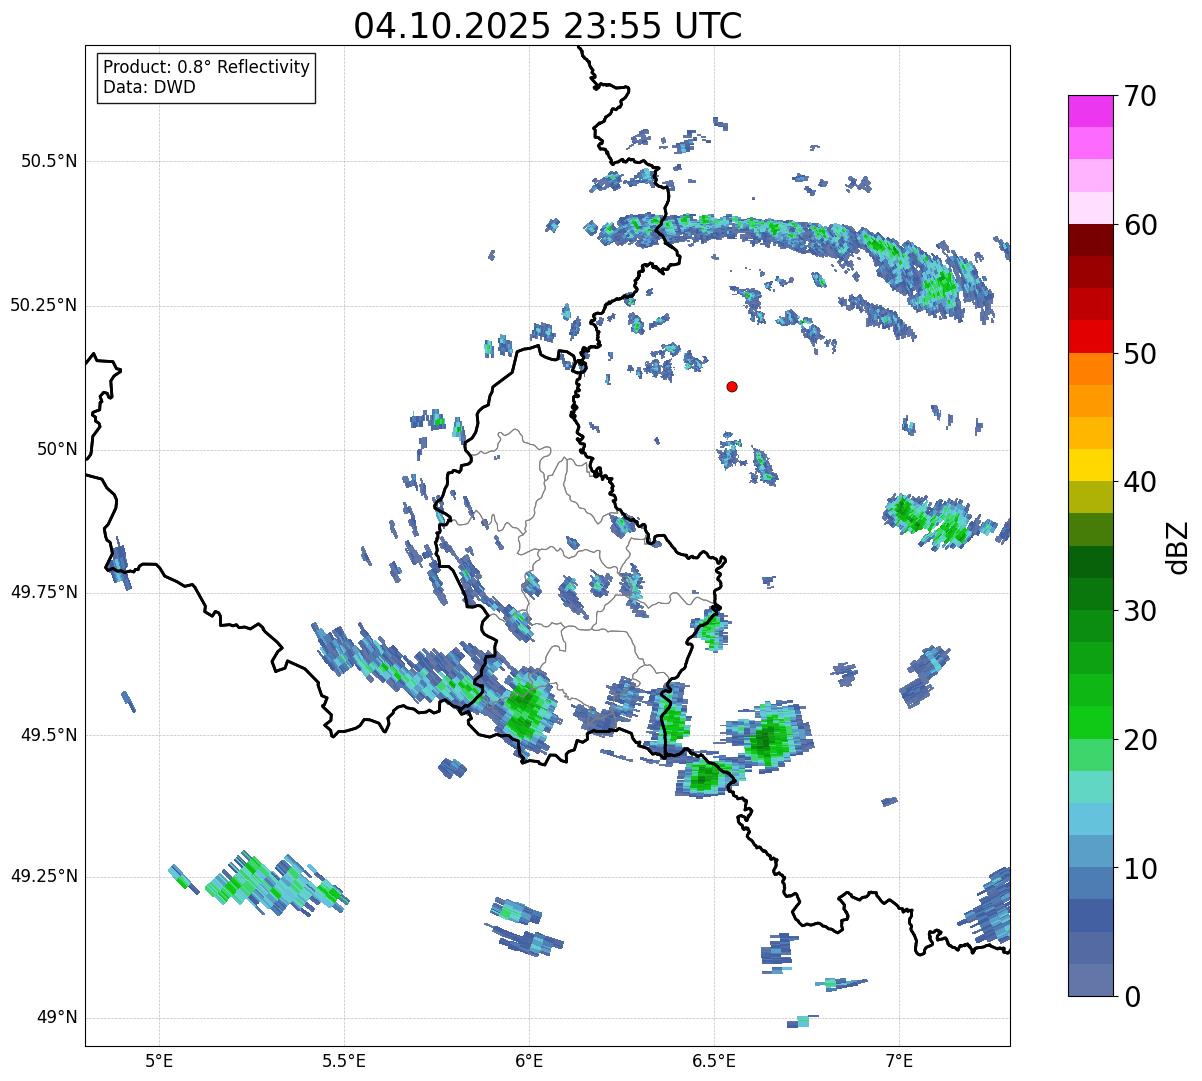Image resolution: width=1202 pixels, height=1081 pixels.
Task: Click the 49.75°N latitude label
Action: point(43,592)
